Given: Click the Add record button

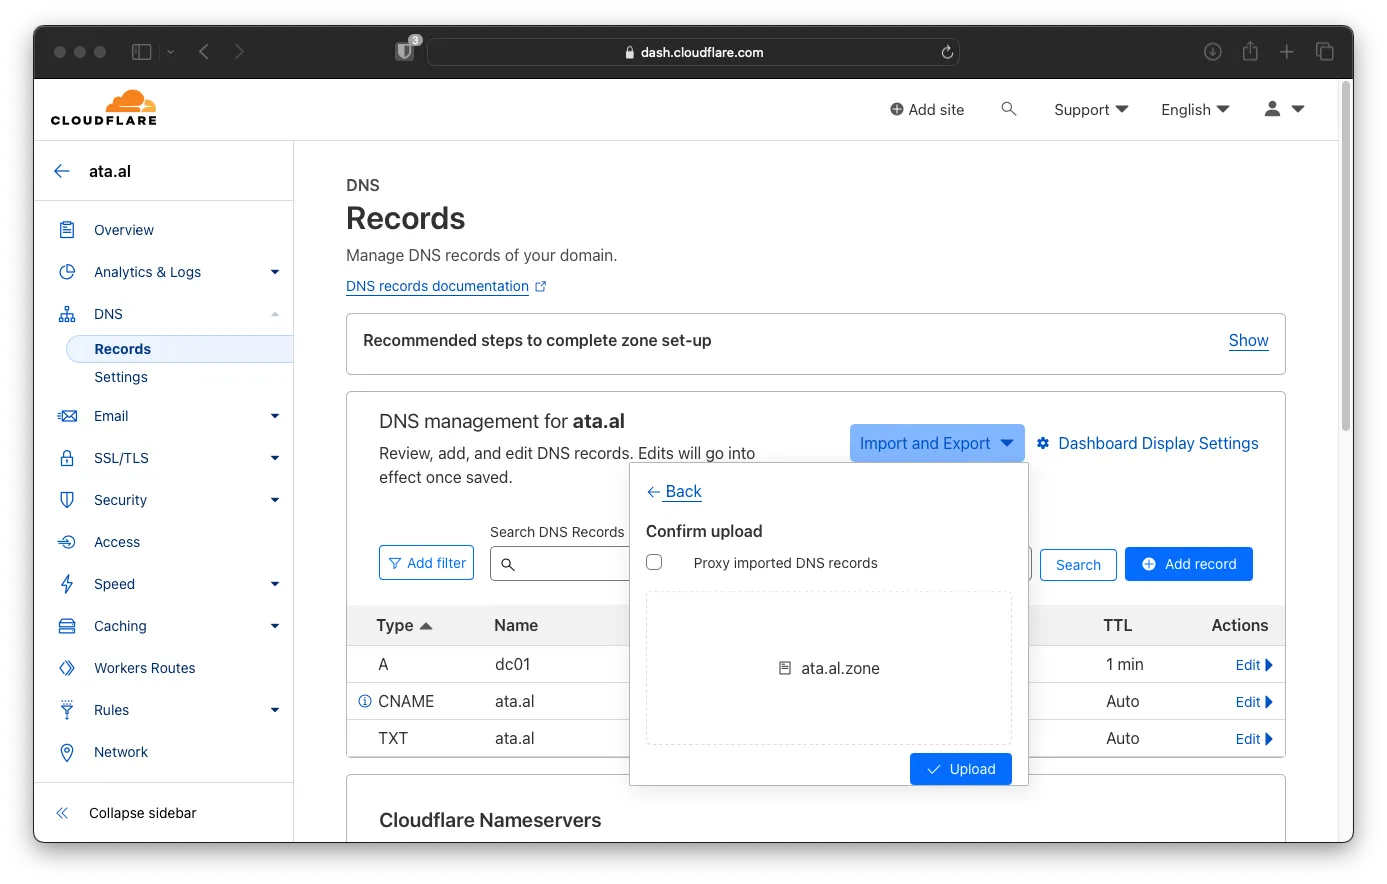Looking at the screenshot, I should click(x=1189, y=564).
